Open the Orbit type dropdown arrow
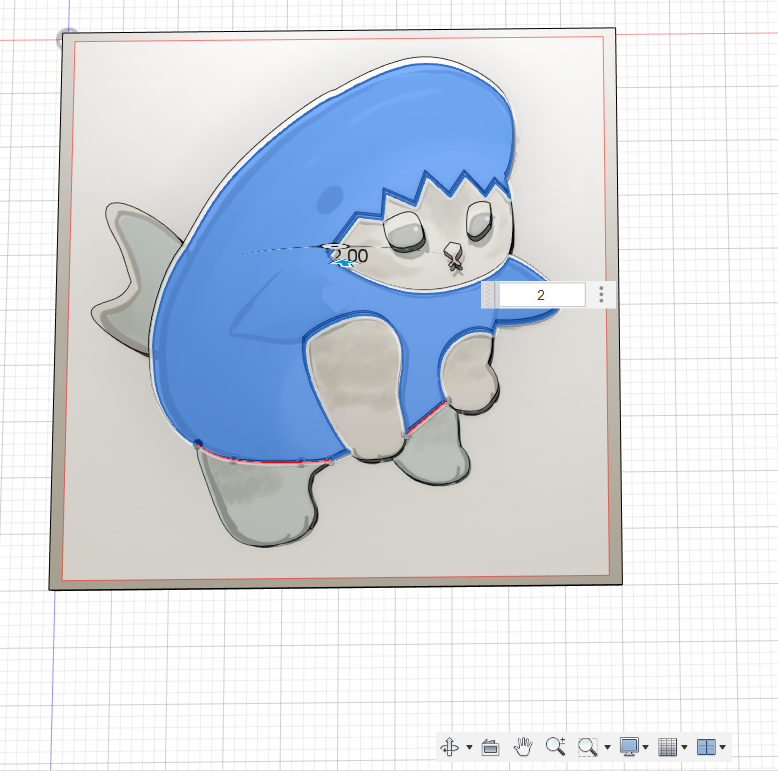The image size is (778, 771). (x=469, y=747)
